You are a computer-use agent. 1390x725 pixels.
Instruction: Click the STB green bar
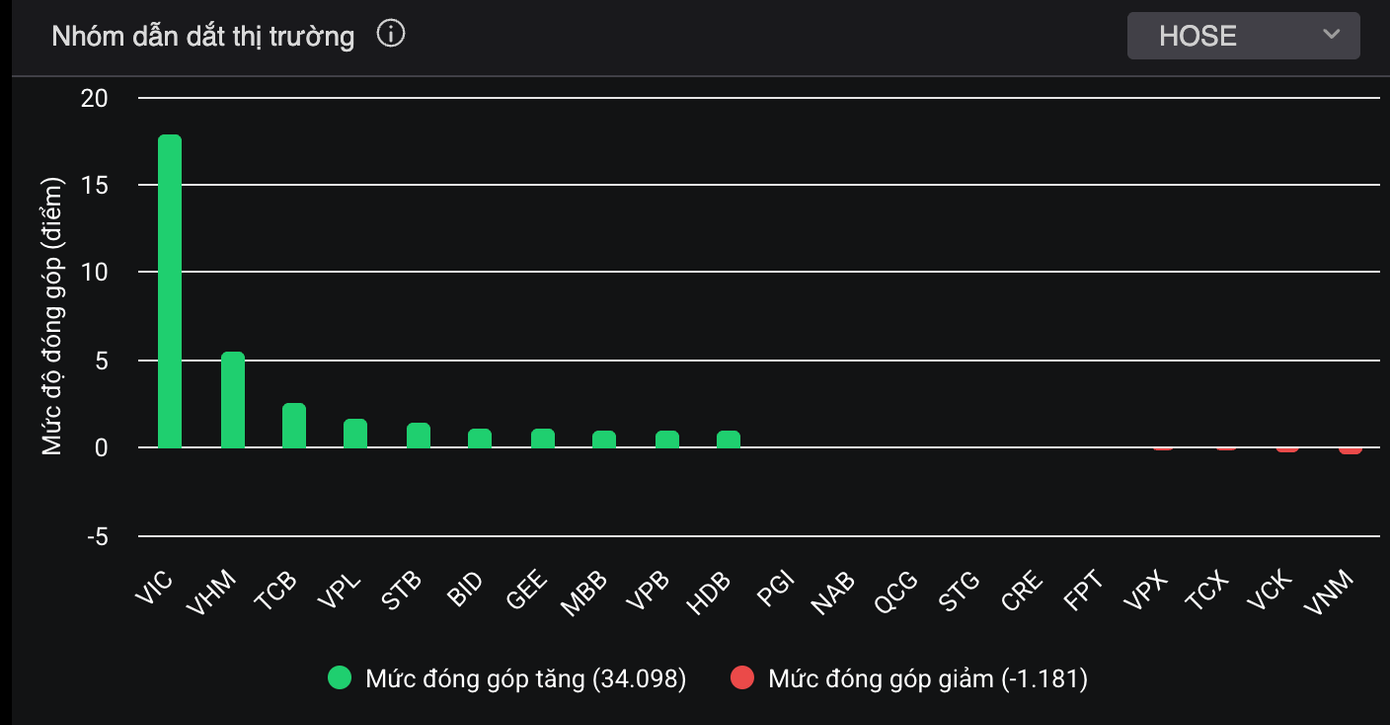point(418,435)
